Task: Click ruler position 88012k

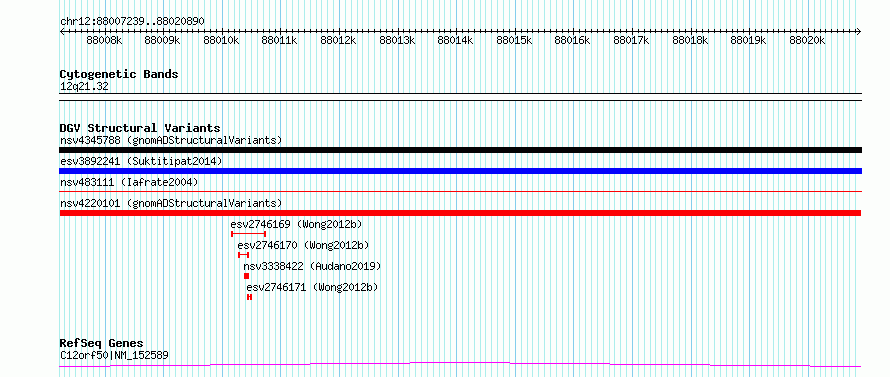Action: coord(338,40)
